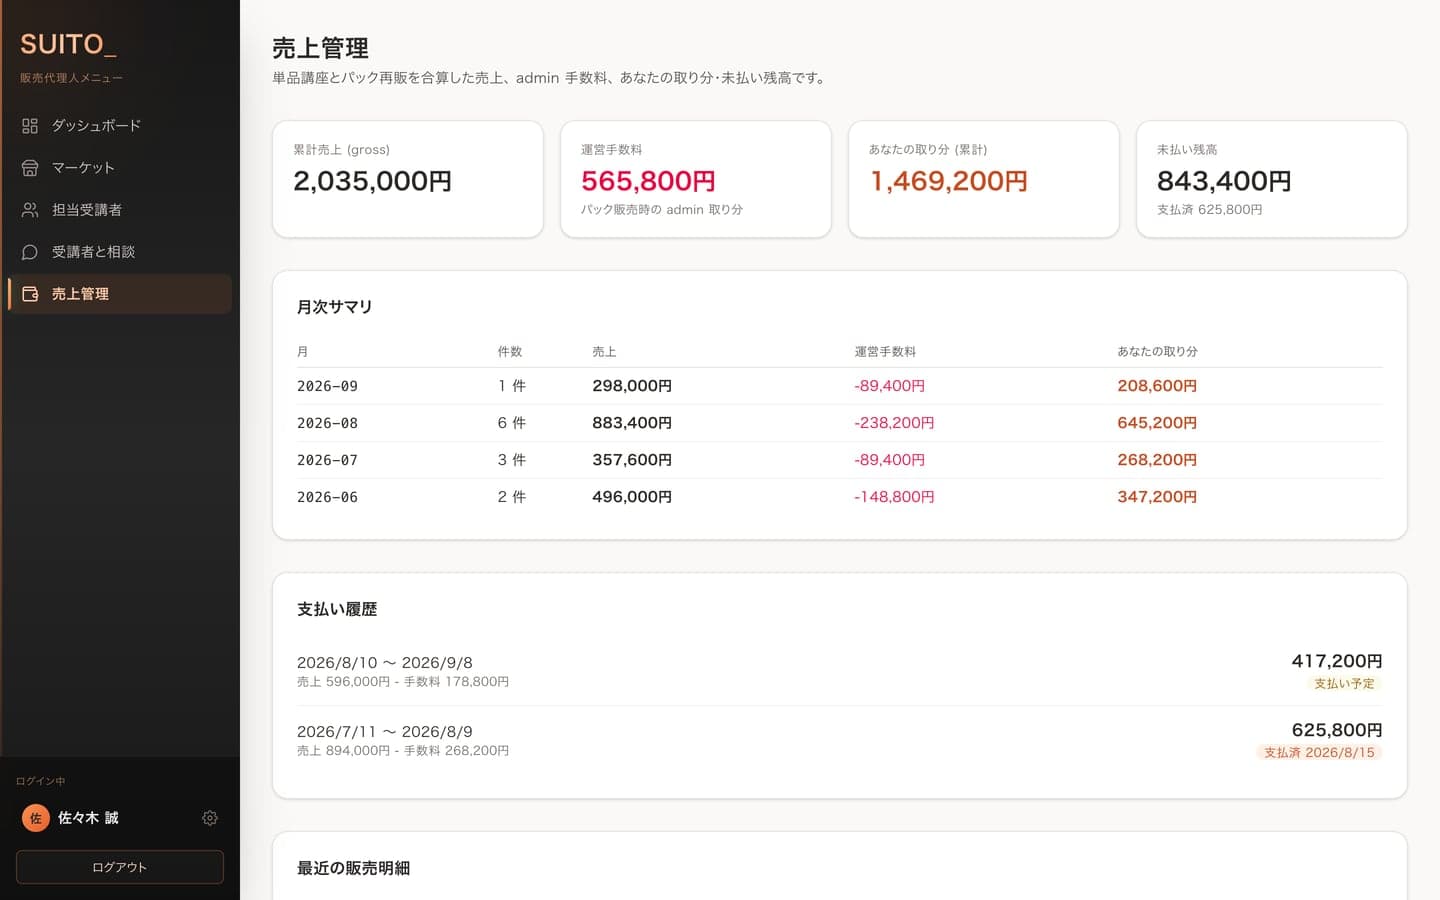The height and width of the screenshot is (900, 1440).
Task: Click the SUITO_ logo
Action: pos(68,45)
